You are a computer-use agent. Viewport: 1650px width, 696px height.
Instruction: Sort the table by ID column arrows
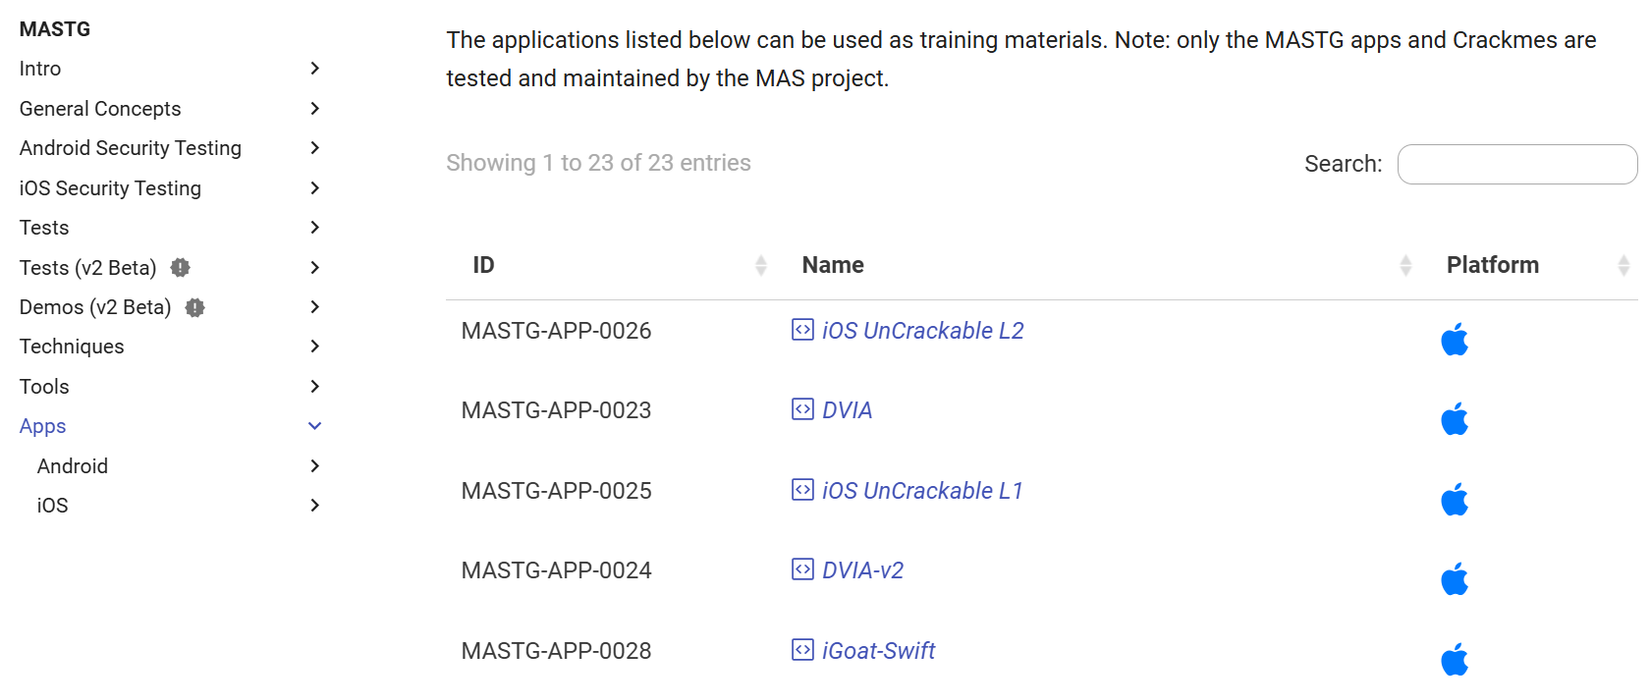click(761, 265)
